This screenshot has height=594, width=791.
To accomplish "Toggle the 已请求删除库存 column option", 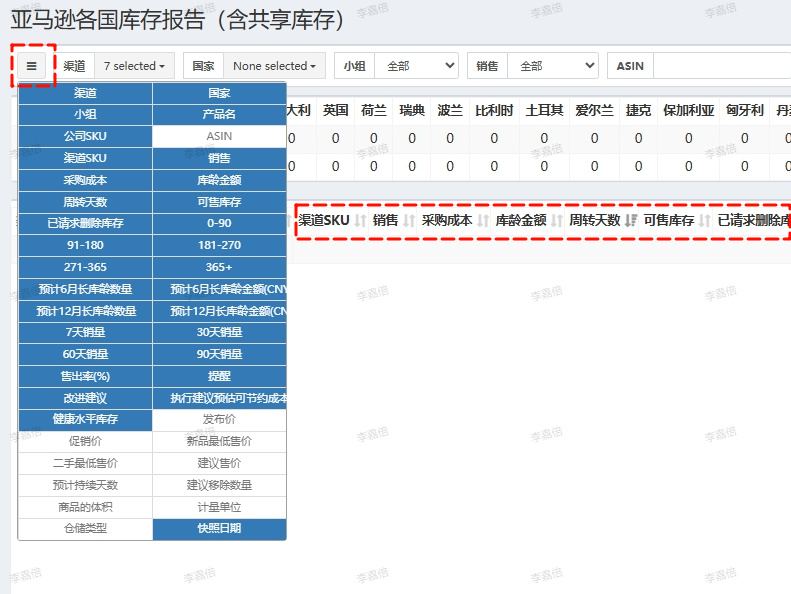I will pos(85,223).
